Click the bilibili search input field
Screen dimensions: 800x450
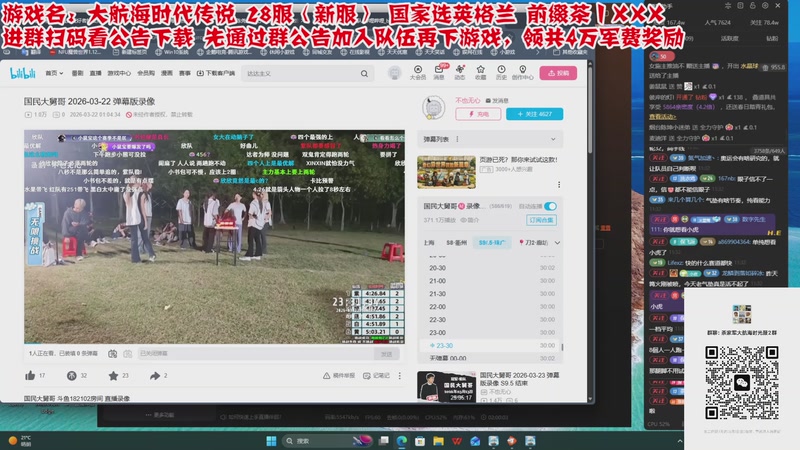(x=301, y=73)
